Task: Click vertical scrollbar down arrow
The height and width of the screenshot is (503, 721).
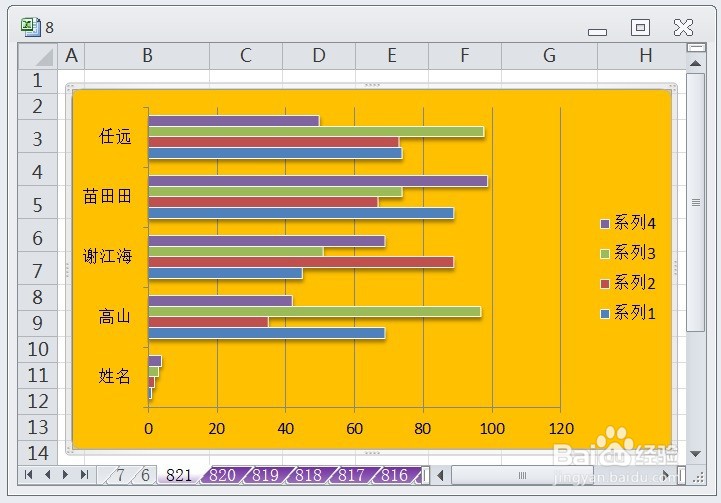Action: [696, 454]
